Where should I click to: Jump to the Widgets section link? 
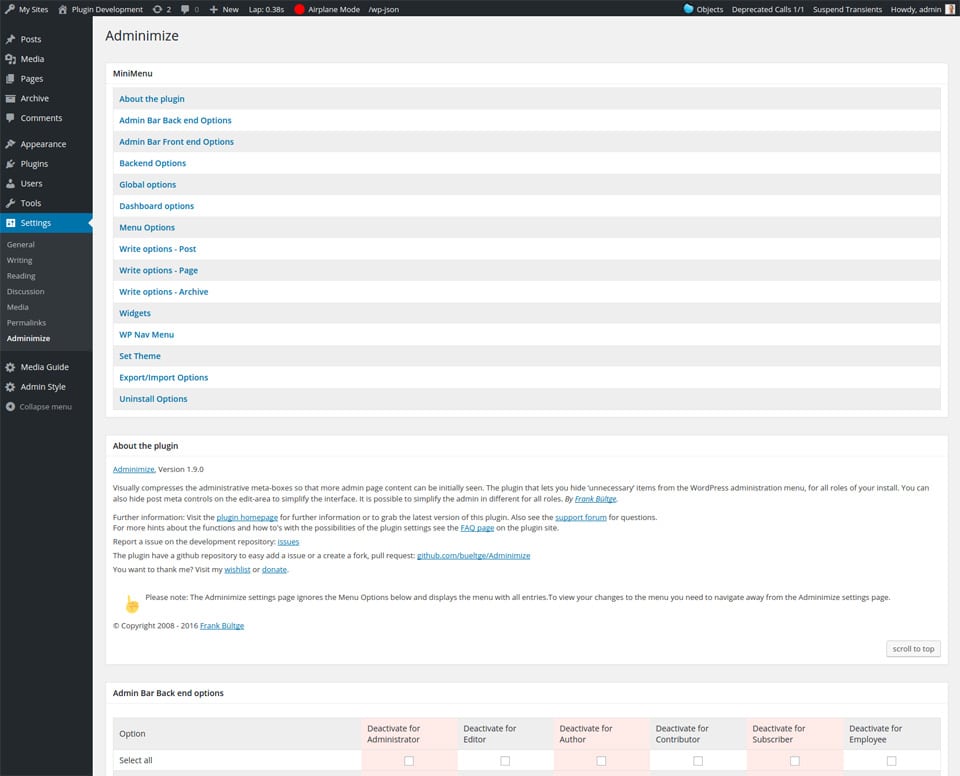pos(135,313)
